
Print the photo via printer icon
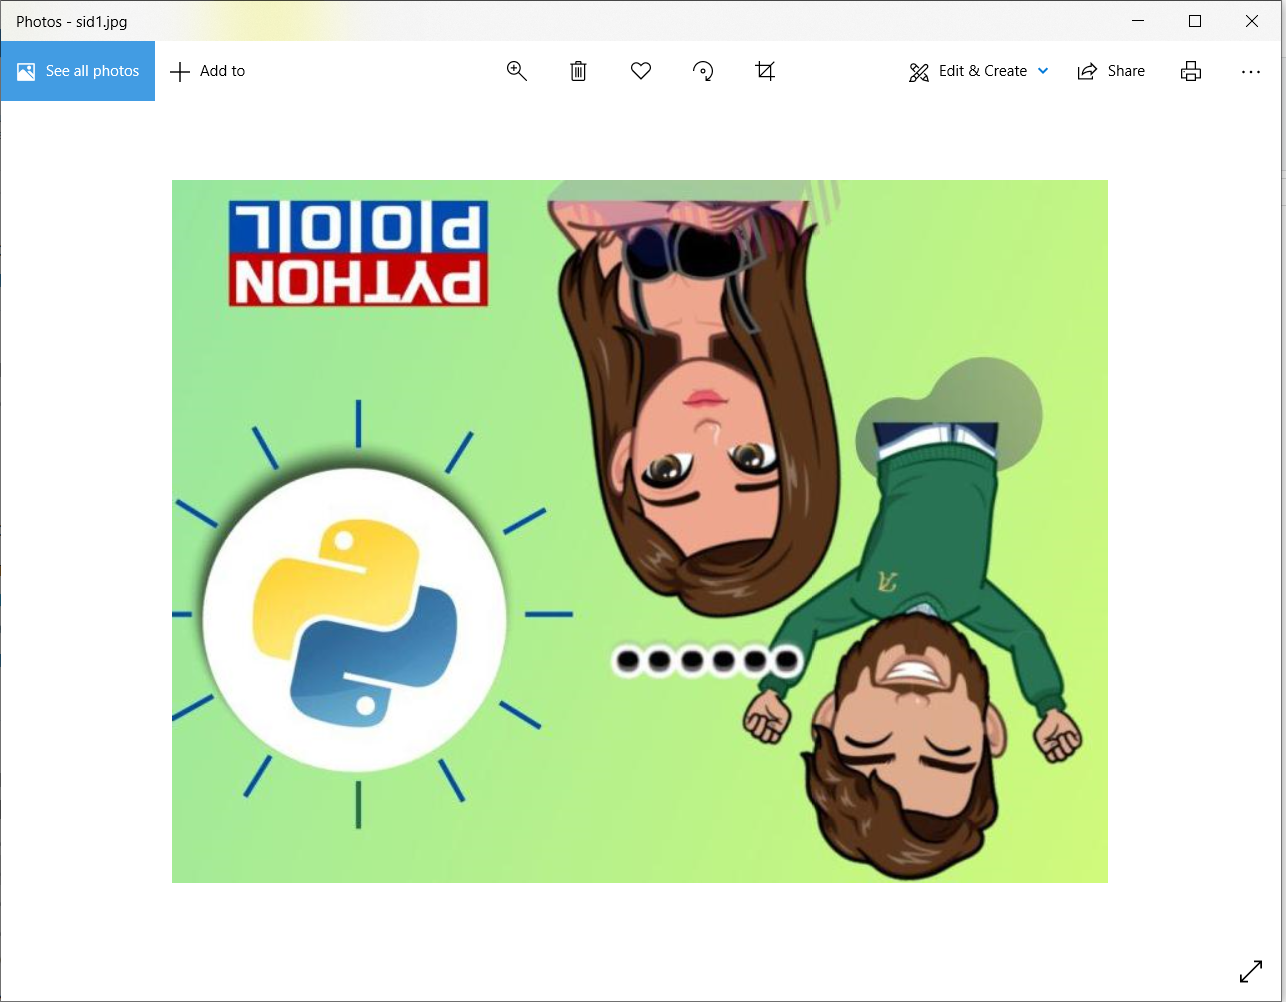tap(1190, 71)
